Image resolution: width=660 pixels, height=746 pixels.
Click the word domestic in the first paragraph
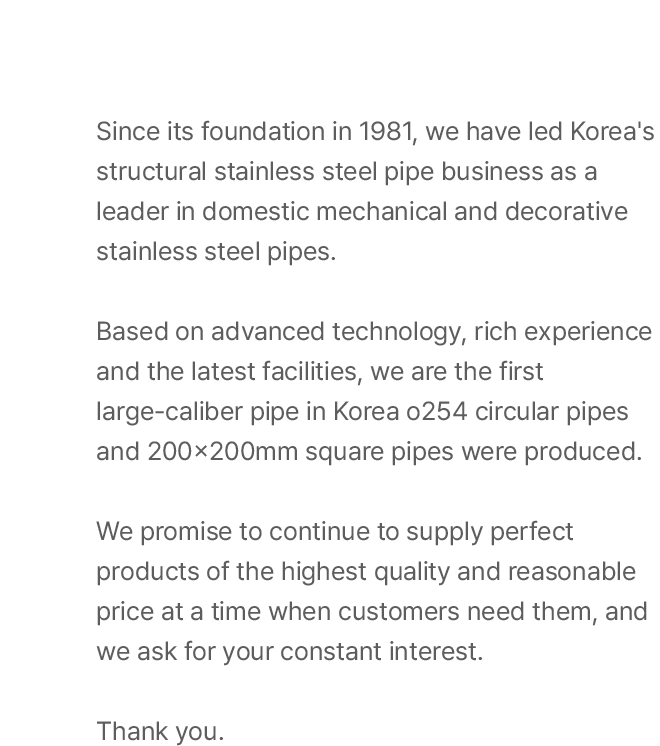pos(256,211)
